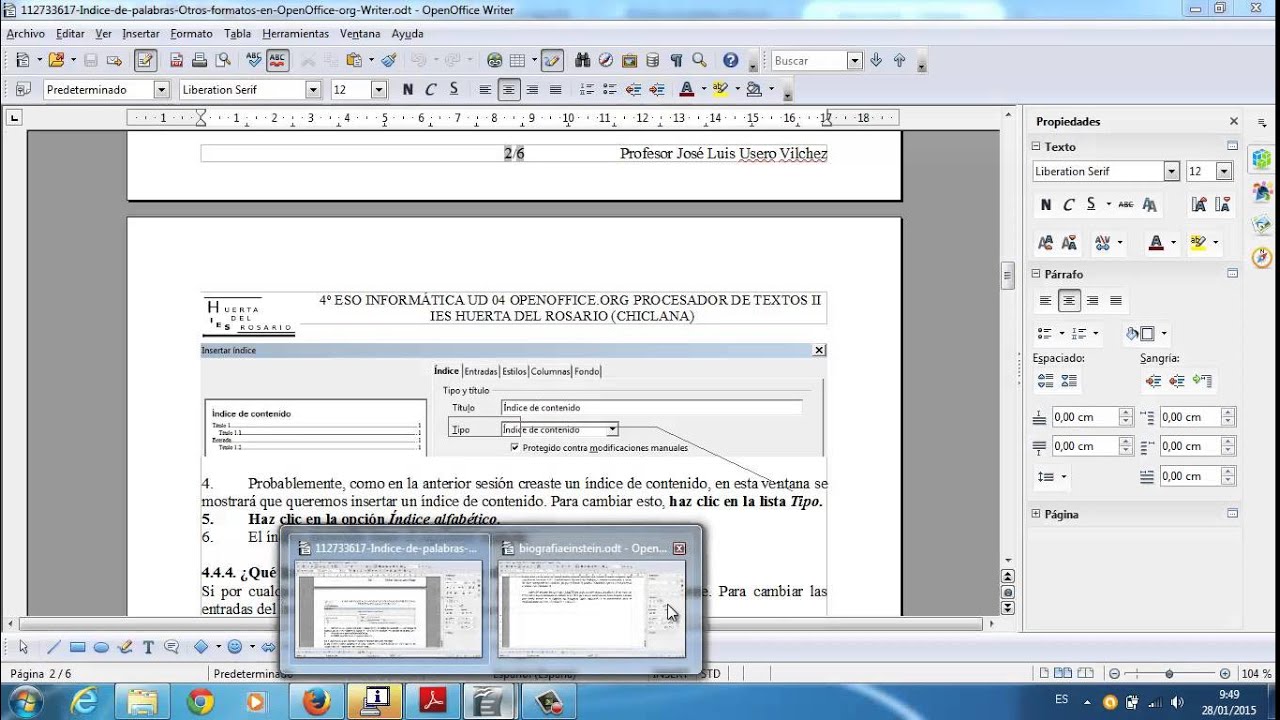Select the Clone Formatting paintbrush

click(389, 60)
